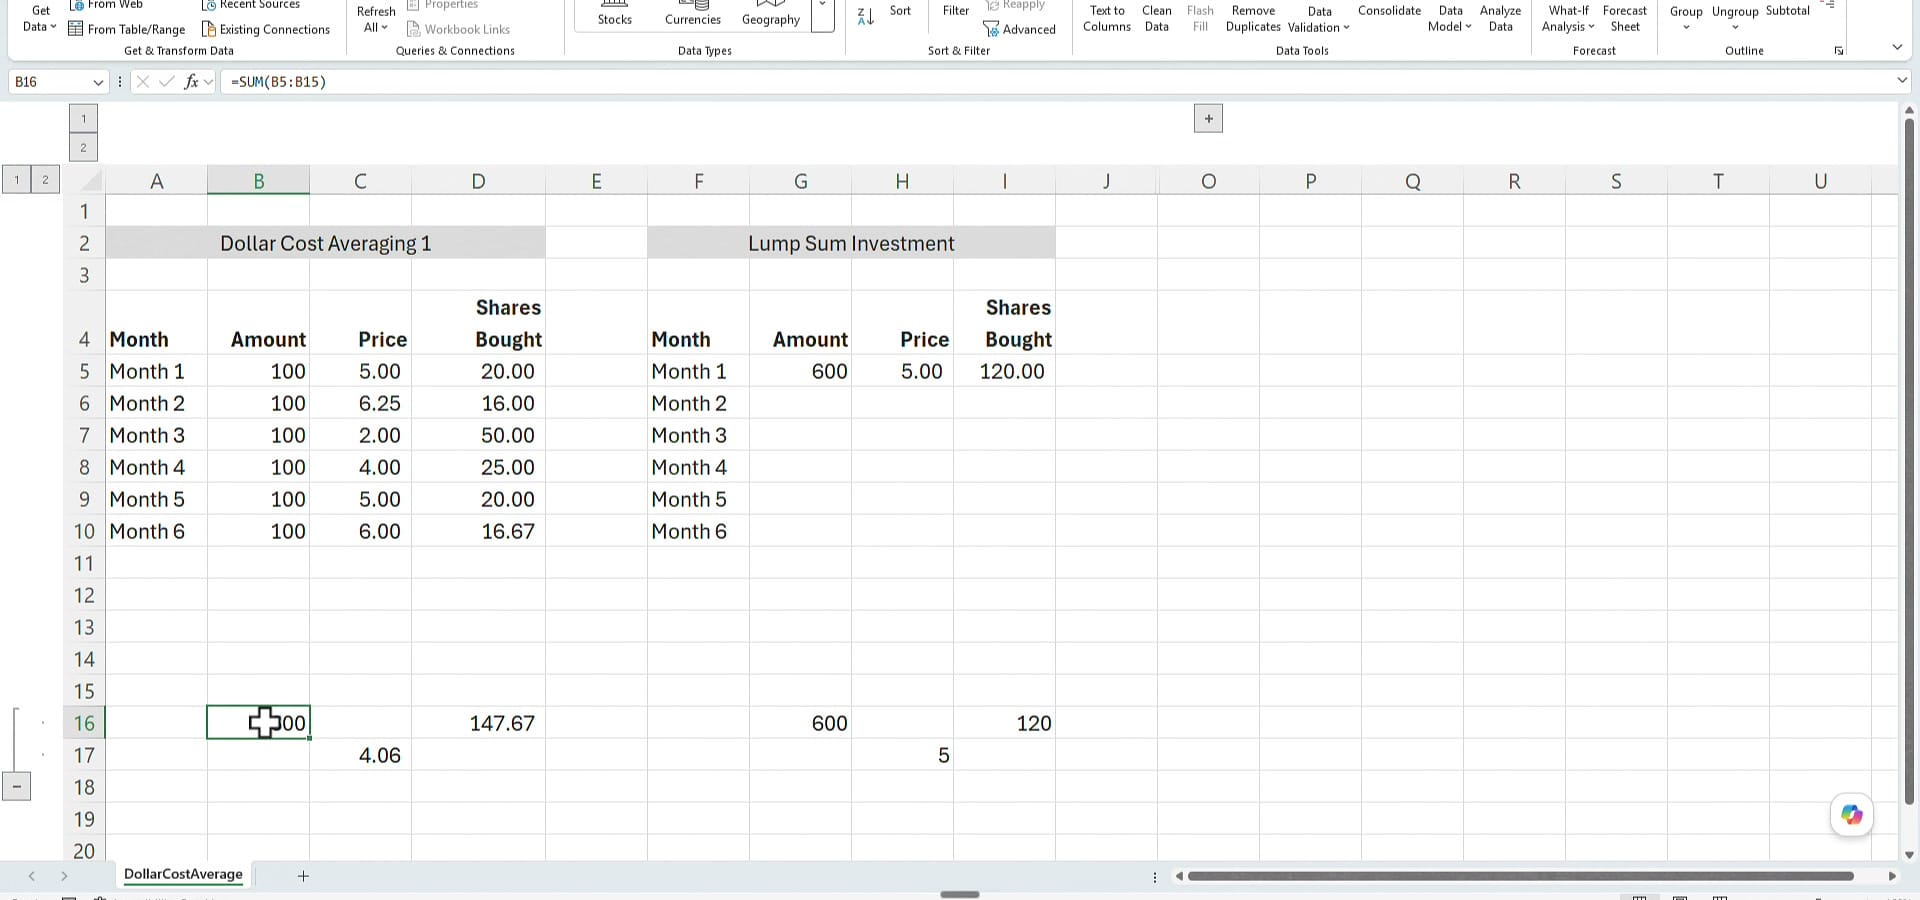Click Text to Columns
The height and width of the screenshot is (900, 1920).
[x=1107, y=18]
